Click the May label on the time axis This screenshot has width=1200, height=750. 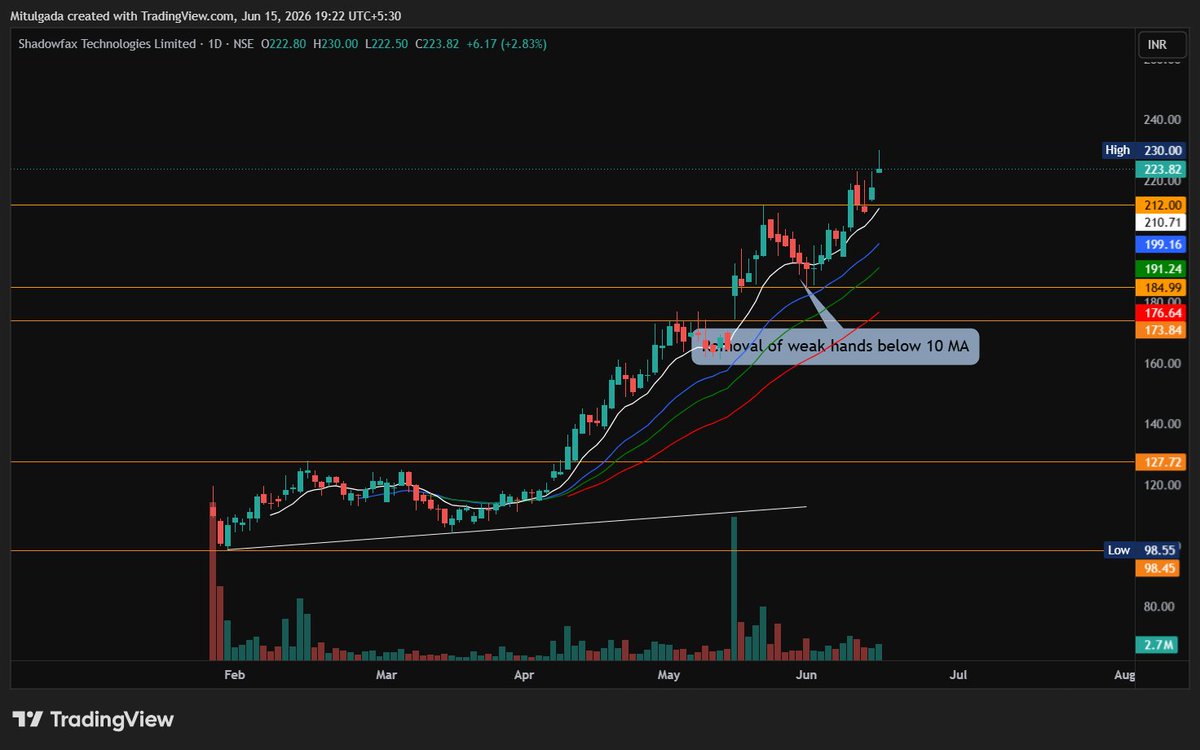(x=669, y=675)
